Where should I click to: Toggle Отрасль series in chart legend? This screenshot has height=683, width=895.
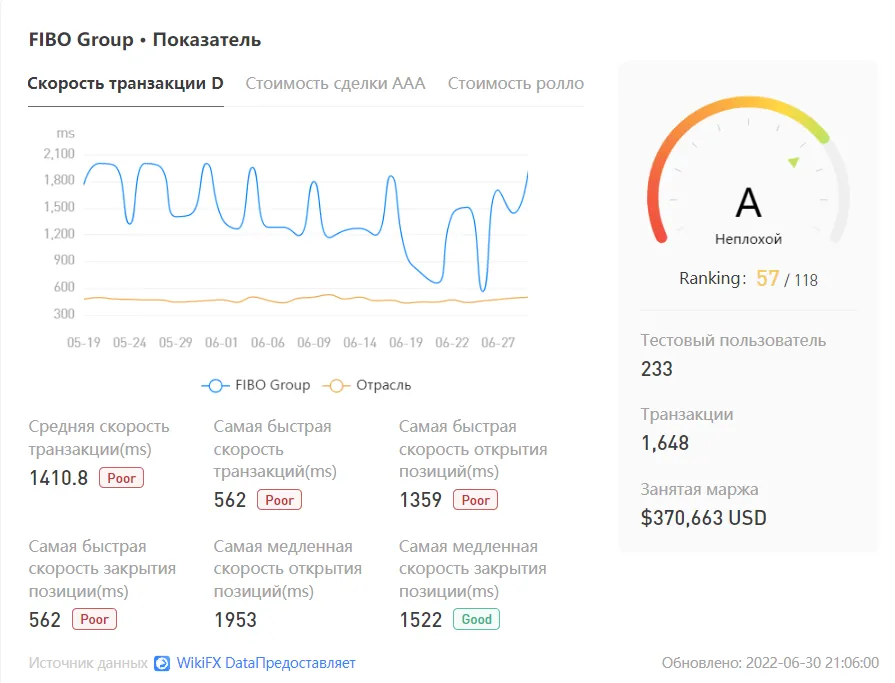[366, 385]
